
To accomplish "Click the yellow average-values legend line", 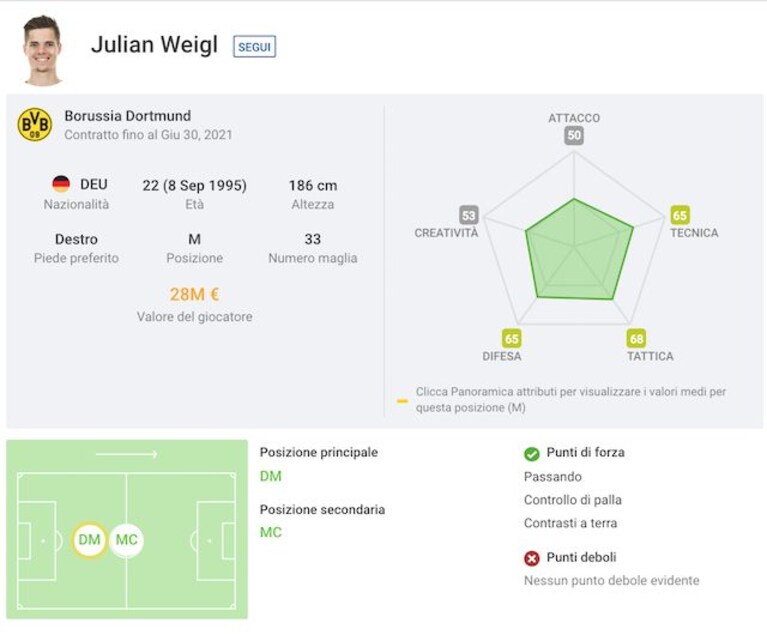I will [402, 401].
